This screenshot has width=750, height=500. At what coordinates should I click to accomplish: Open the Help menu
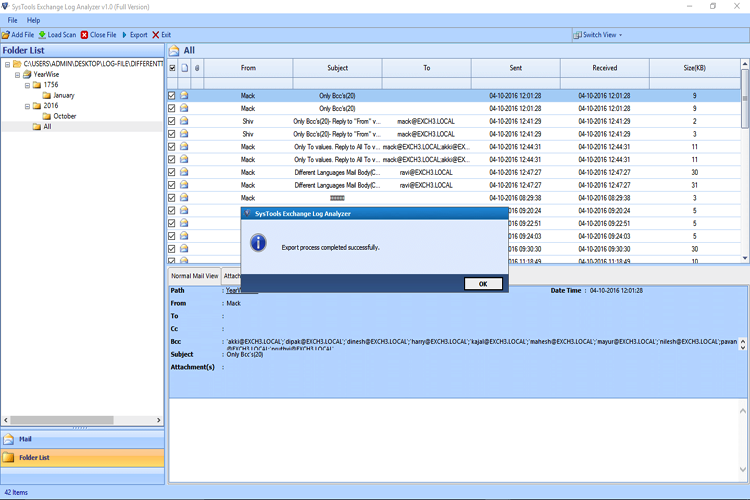point(33,20)
